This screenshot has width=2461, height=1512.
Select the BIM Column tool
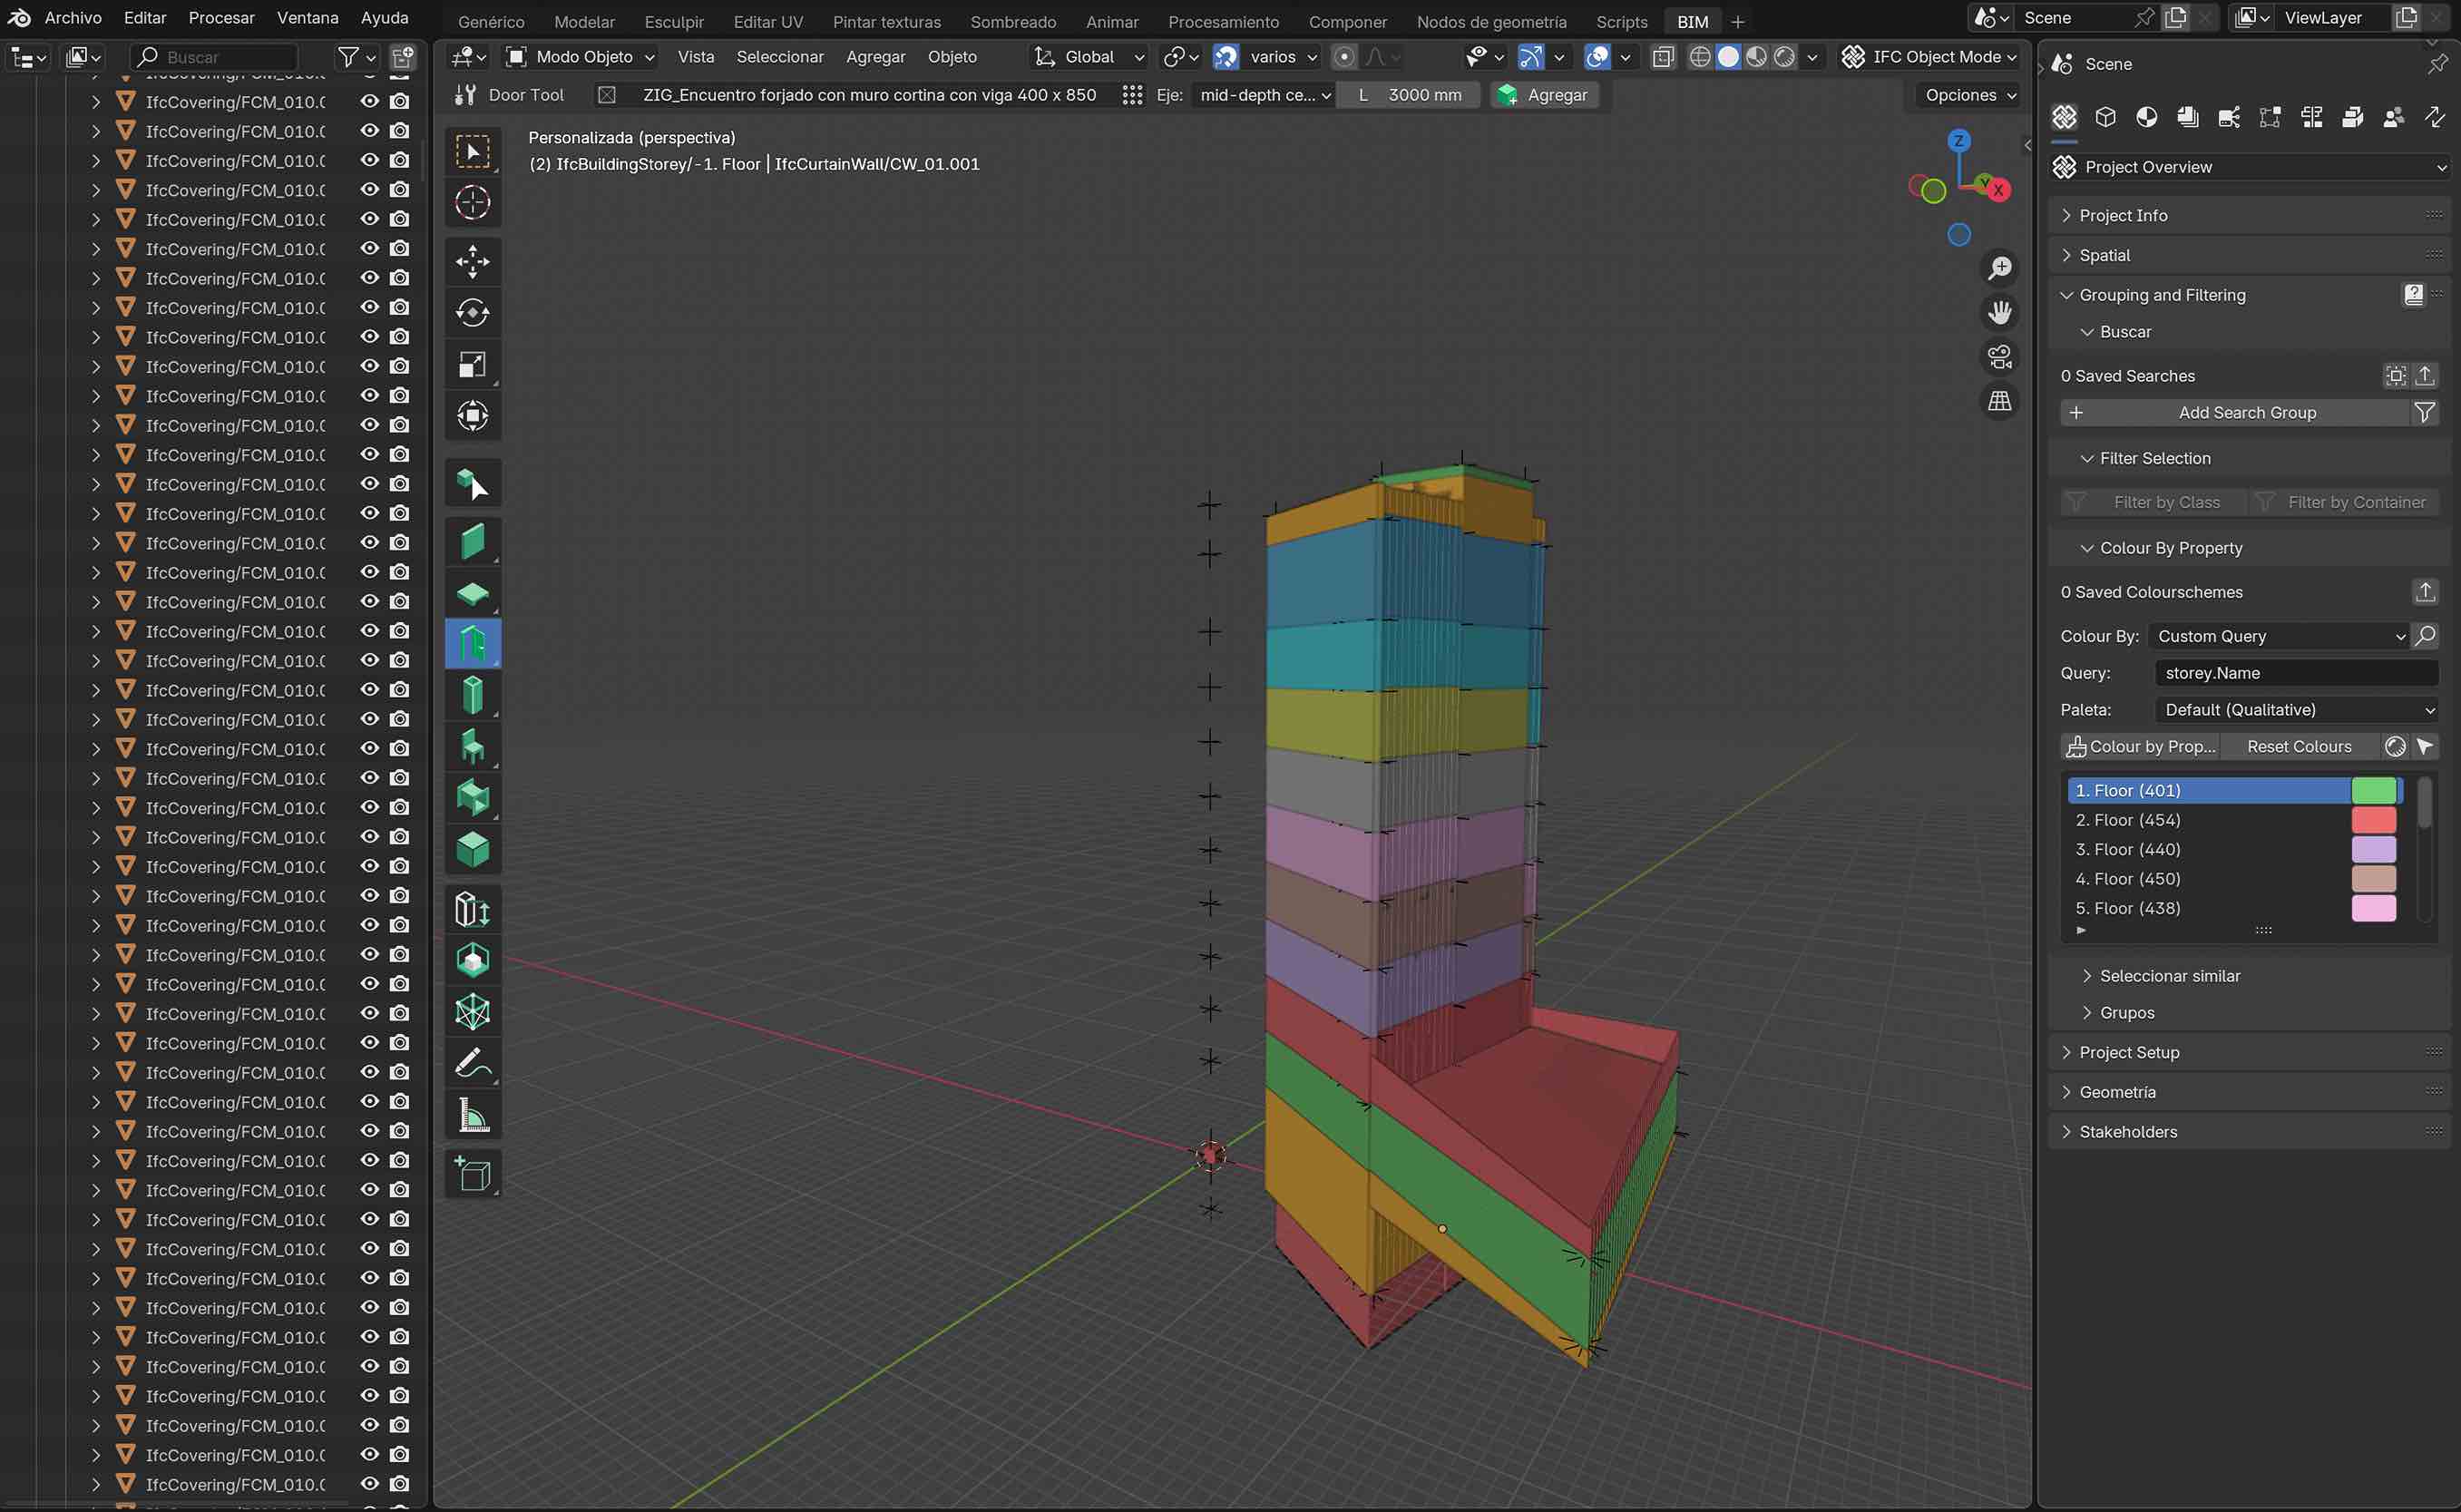tap(473, 695)
